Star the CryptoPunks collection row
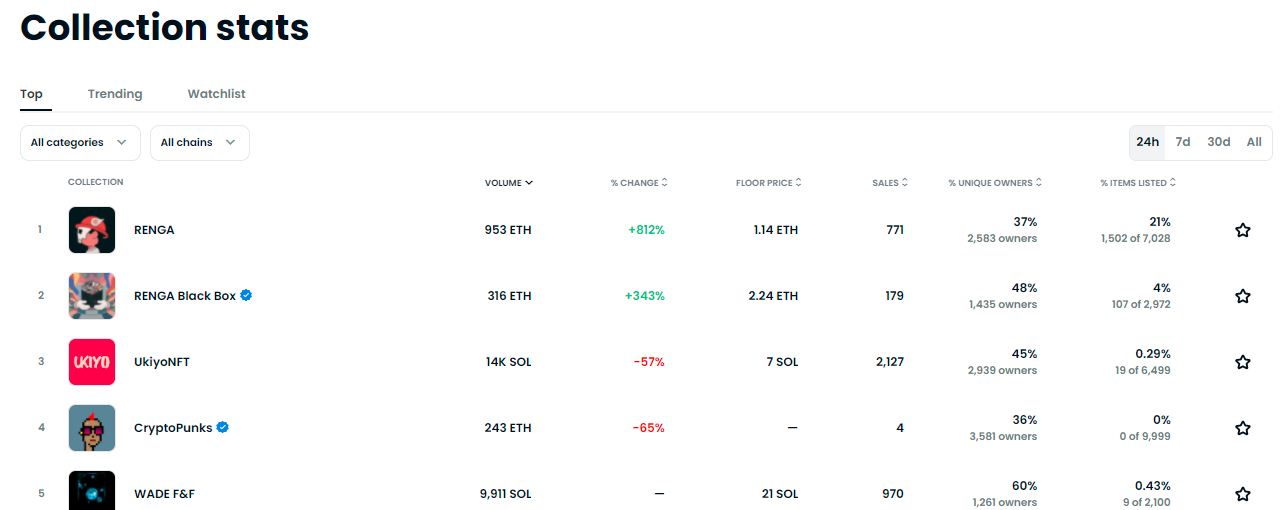 pyautogui.click(x=1243, y=428)
